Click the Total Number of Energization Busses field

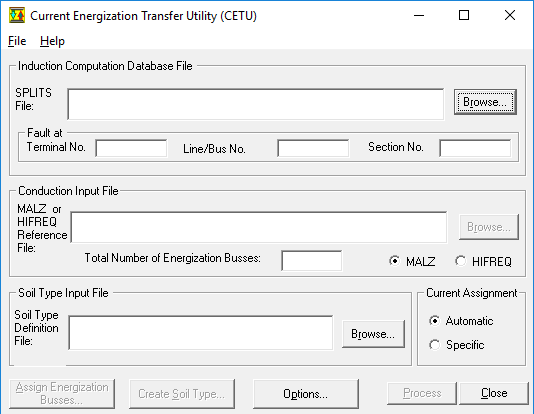point(312,261)
